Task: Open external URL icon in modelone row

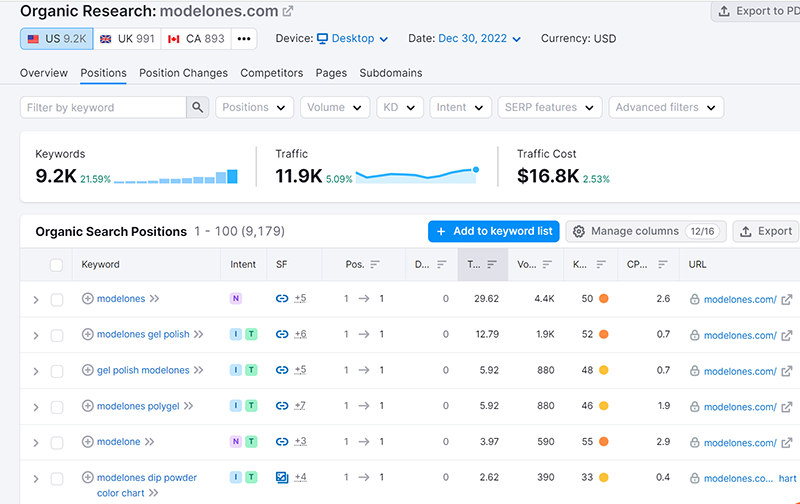Action: click(x=787, y=442)
